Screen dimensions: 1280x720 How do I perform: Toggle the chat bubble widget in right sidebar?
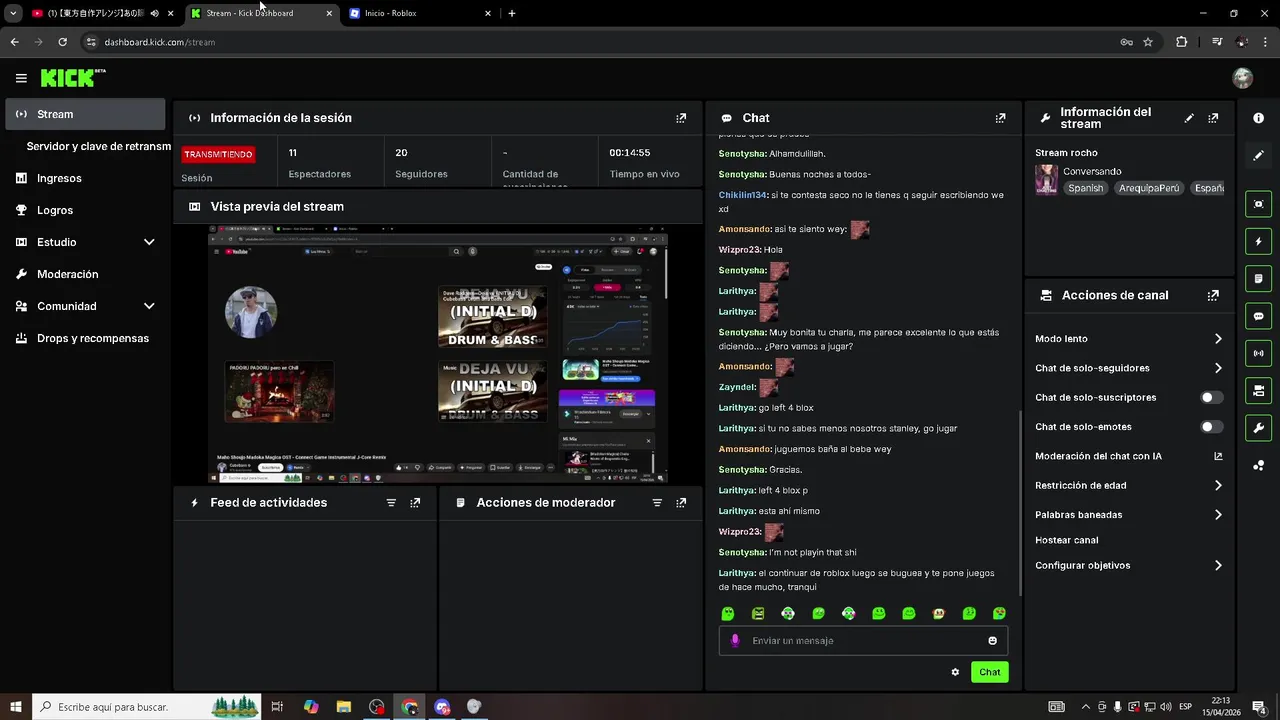pos(1258,316)
